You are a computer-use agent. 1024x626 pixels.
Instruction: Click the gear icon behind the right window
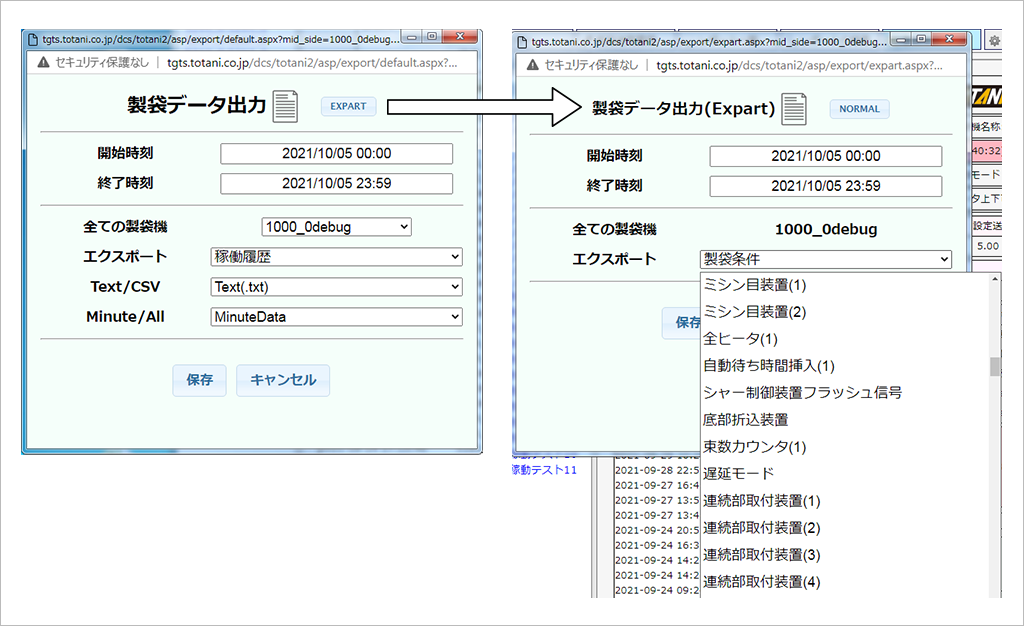[x=994, y=40]
